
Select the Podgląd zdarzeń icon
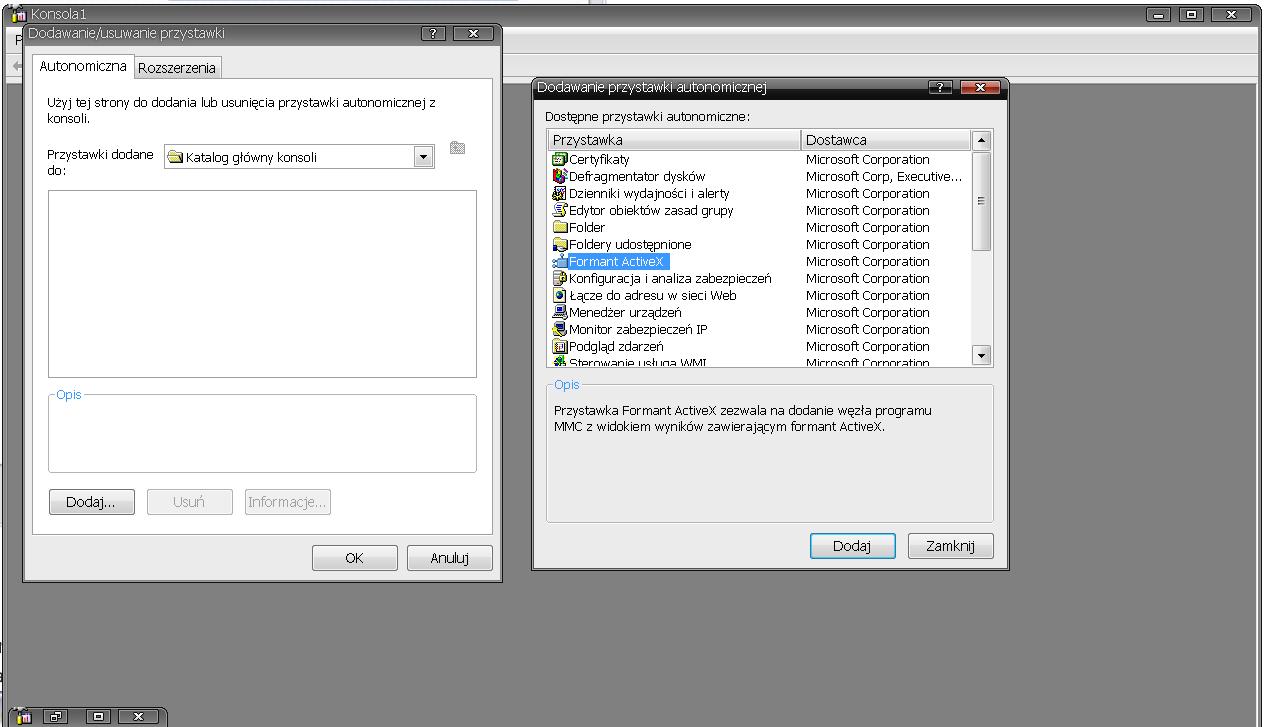click(x=560, y=346)
